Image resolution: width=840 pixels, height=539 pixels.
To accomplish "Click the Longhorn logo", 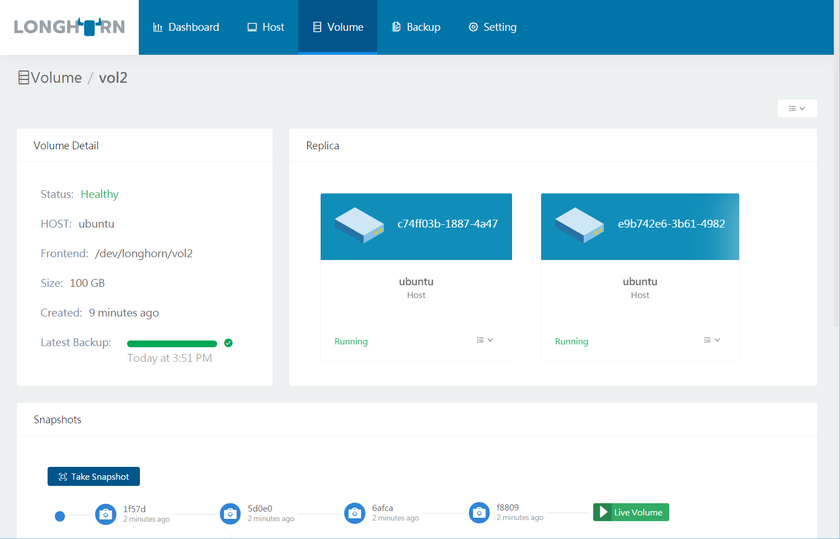I will pyautogui.click(x=69, y=27).
